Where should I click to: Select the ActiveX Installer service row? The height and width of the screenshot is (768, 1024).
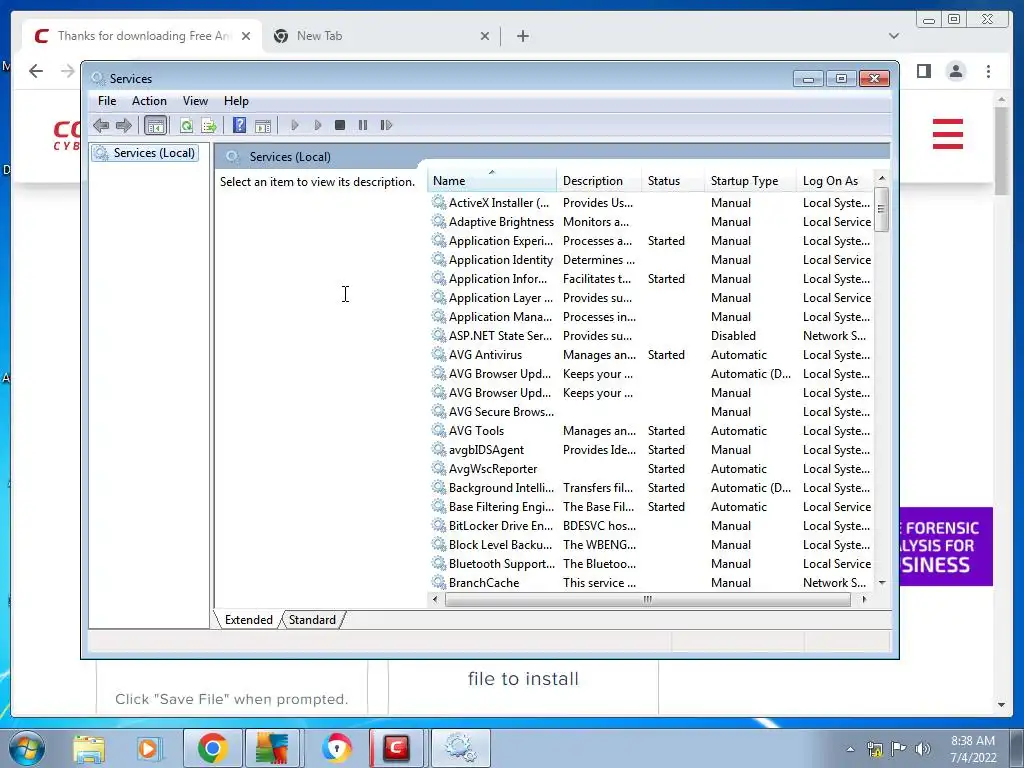click(651, 203)
